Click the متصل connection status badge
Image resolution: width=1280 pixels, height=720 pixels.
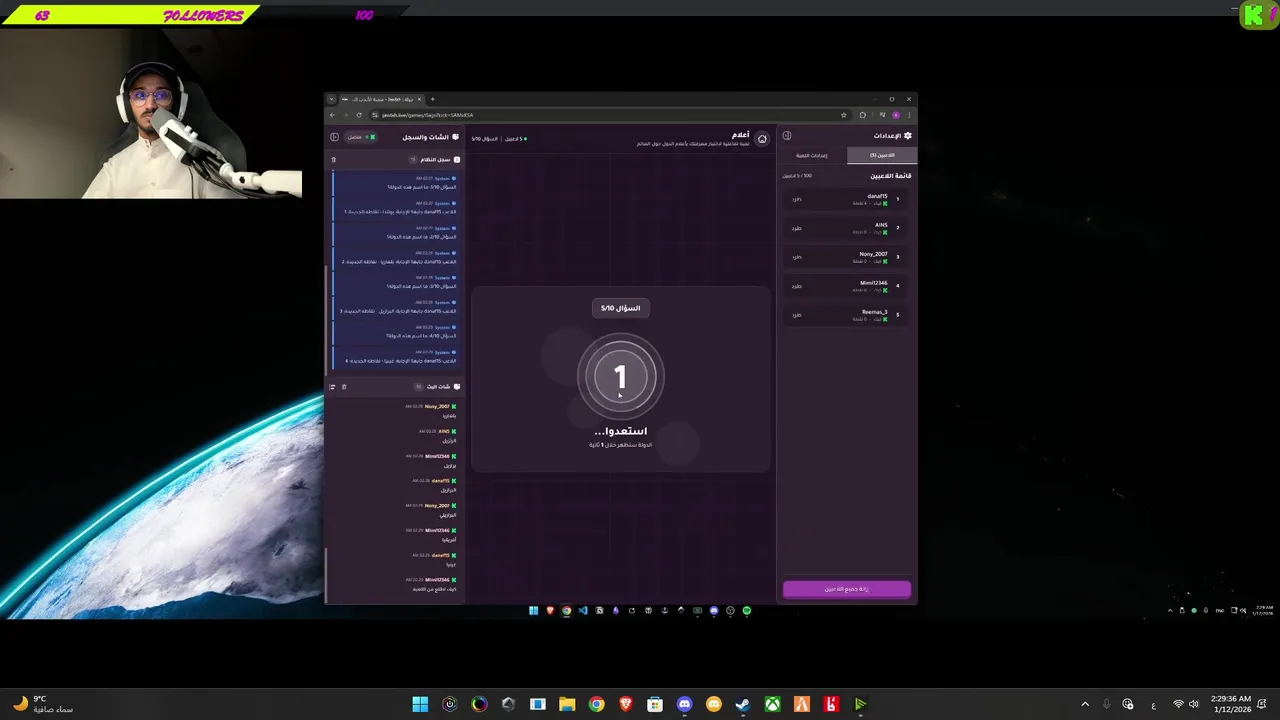[360, 137]
